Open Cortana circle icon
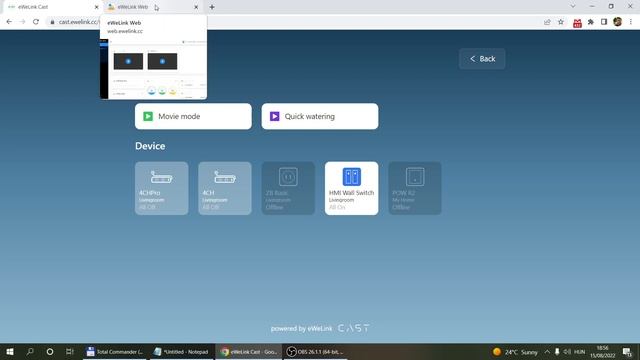Image resolution: width=640 pixels, height=360 pixels. [x=50, y=351]
